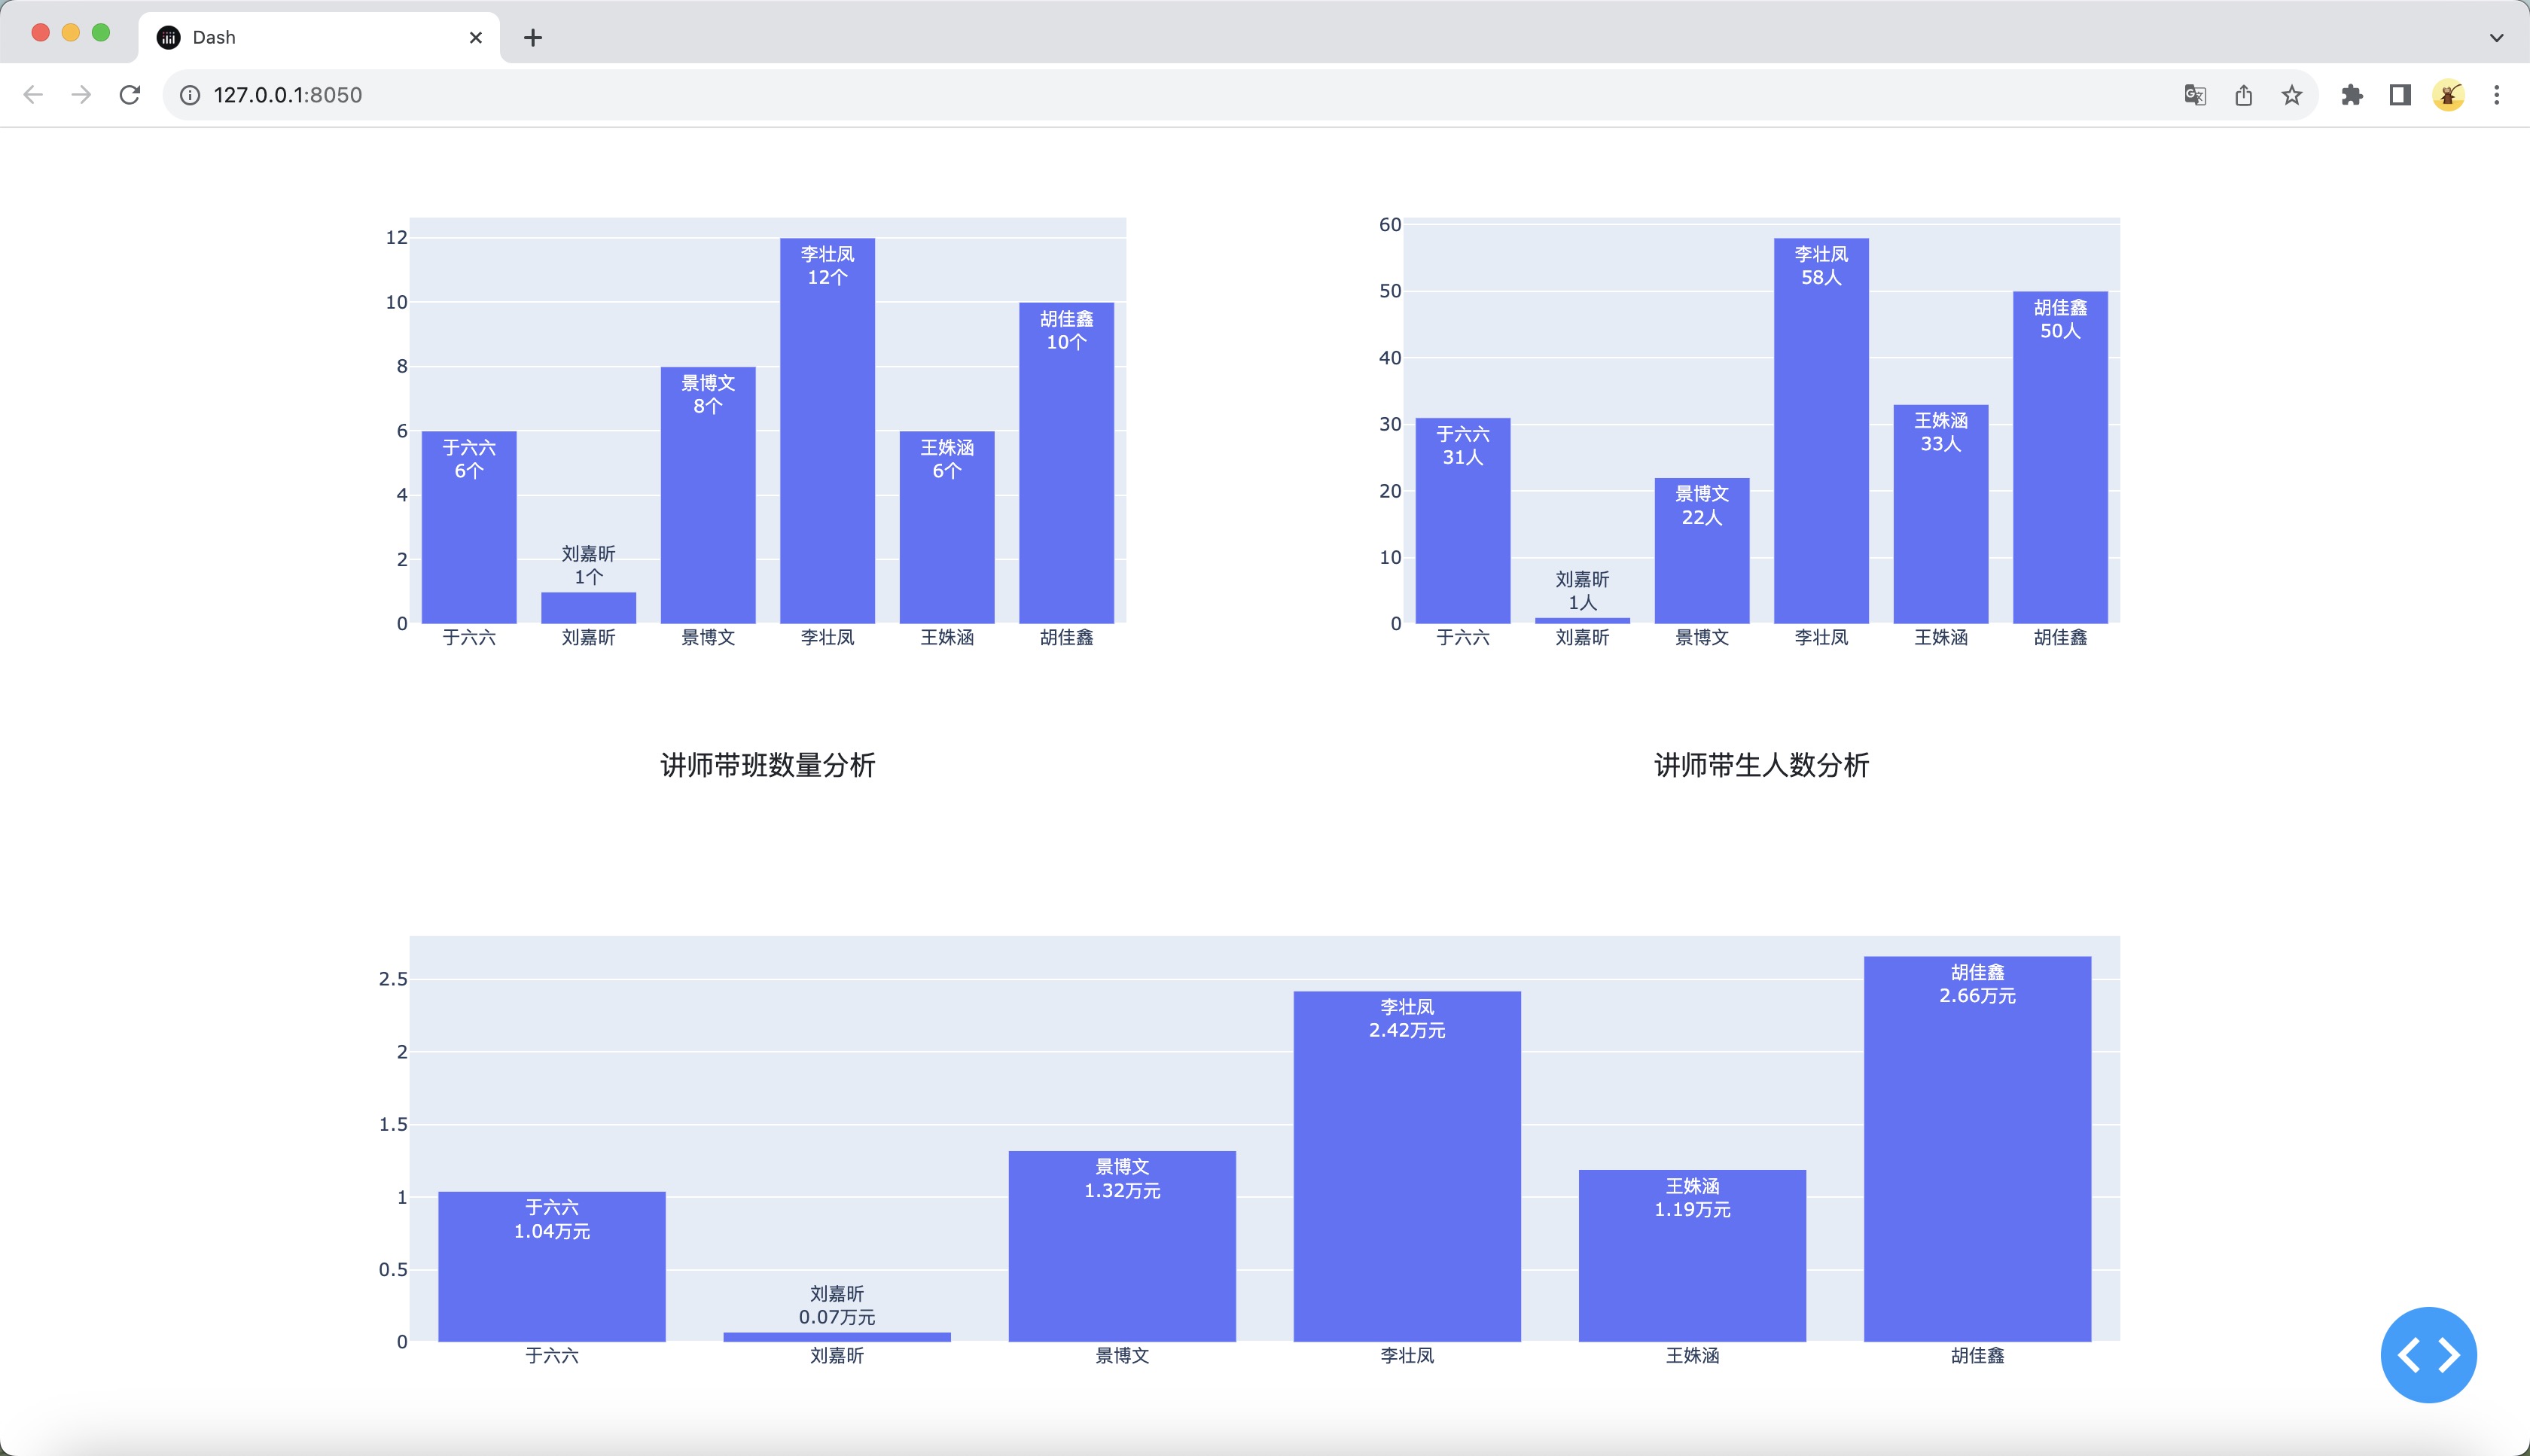This screenshot has height=1456, width=2530.
Task: Open the Chrome profile avatar
Action: click(x=2448, y=95)
